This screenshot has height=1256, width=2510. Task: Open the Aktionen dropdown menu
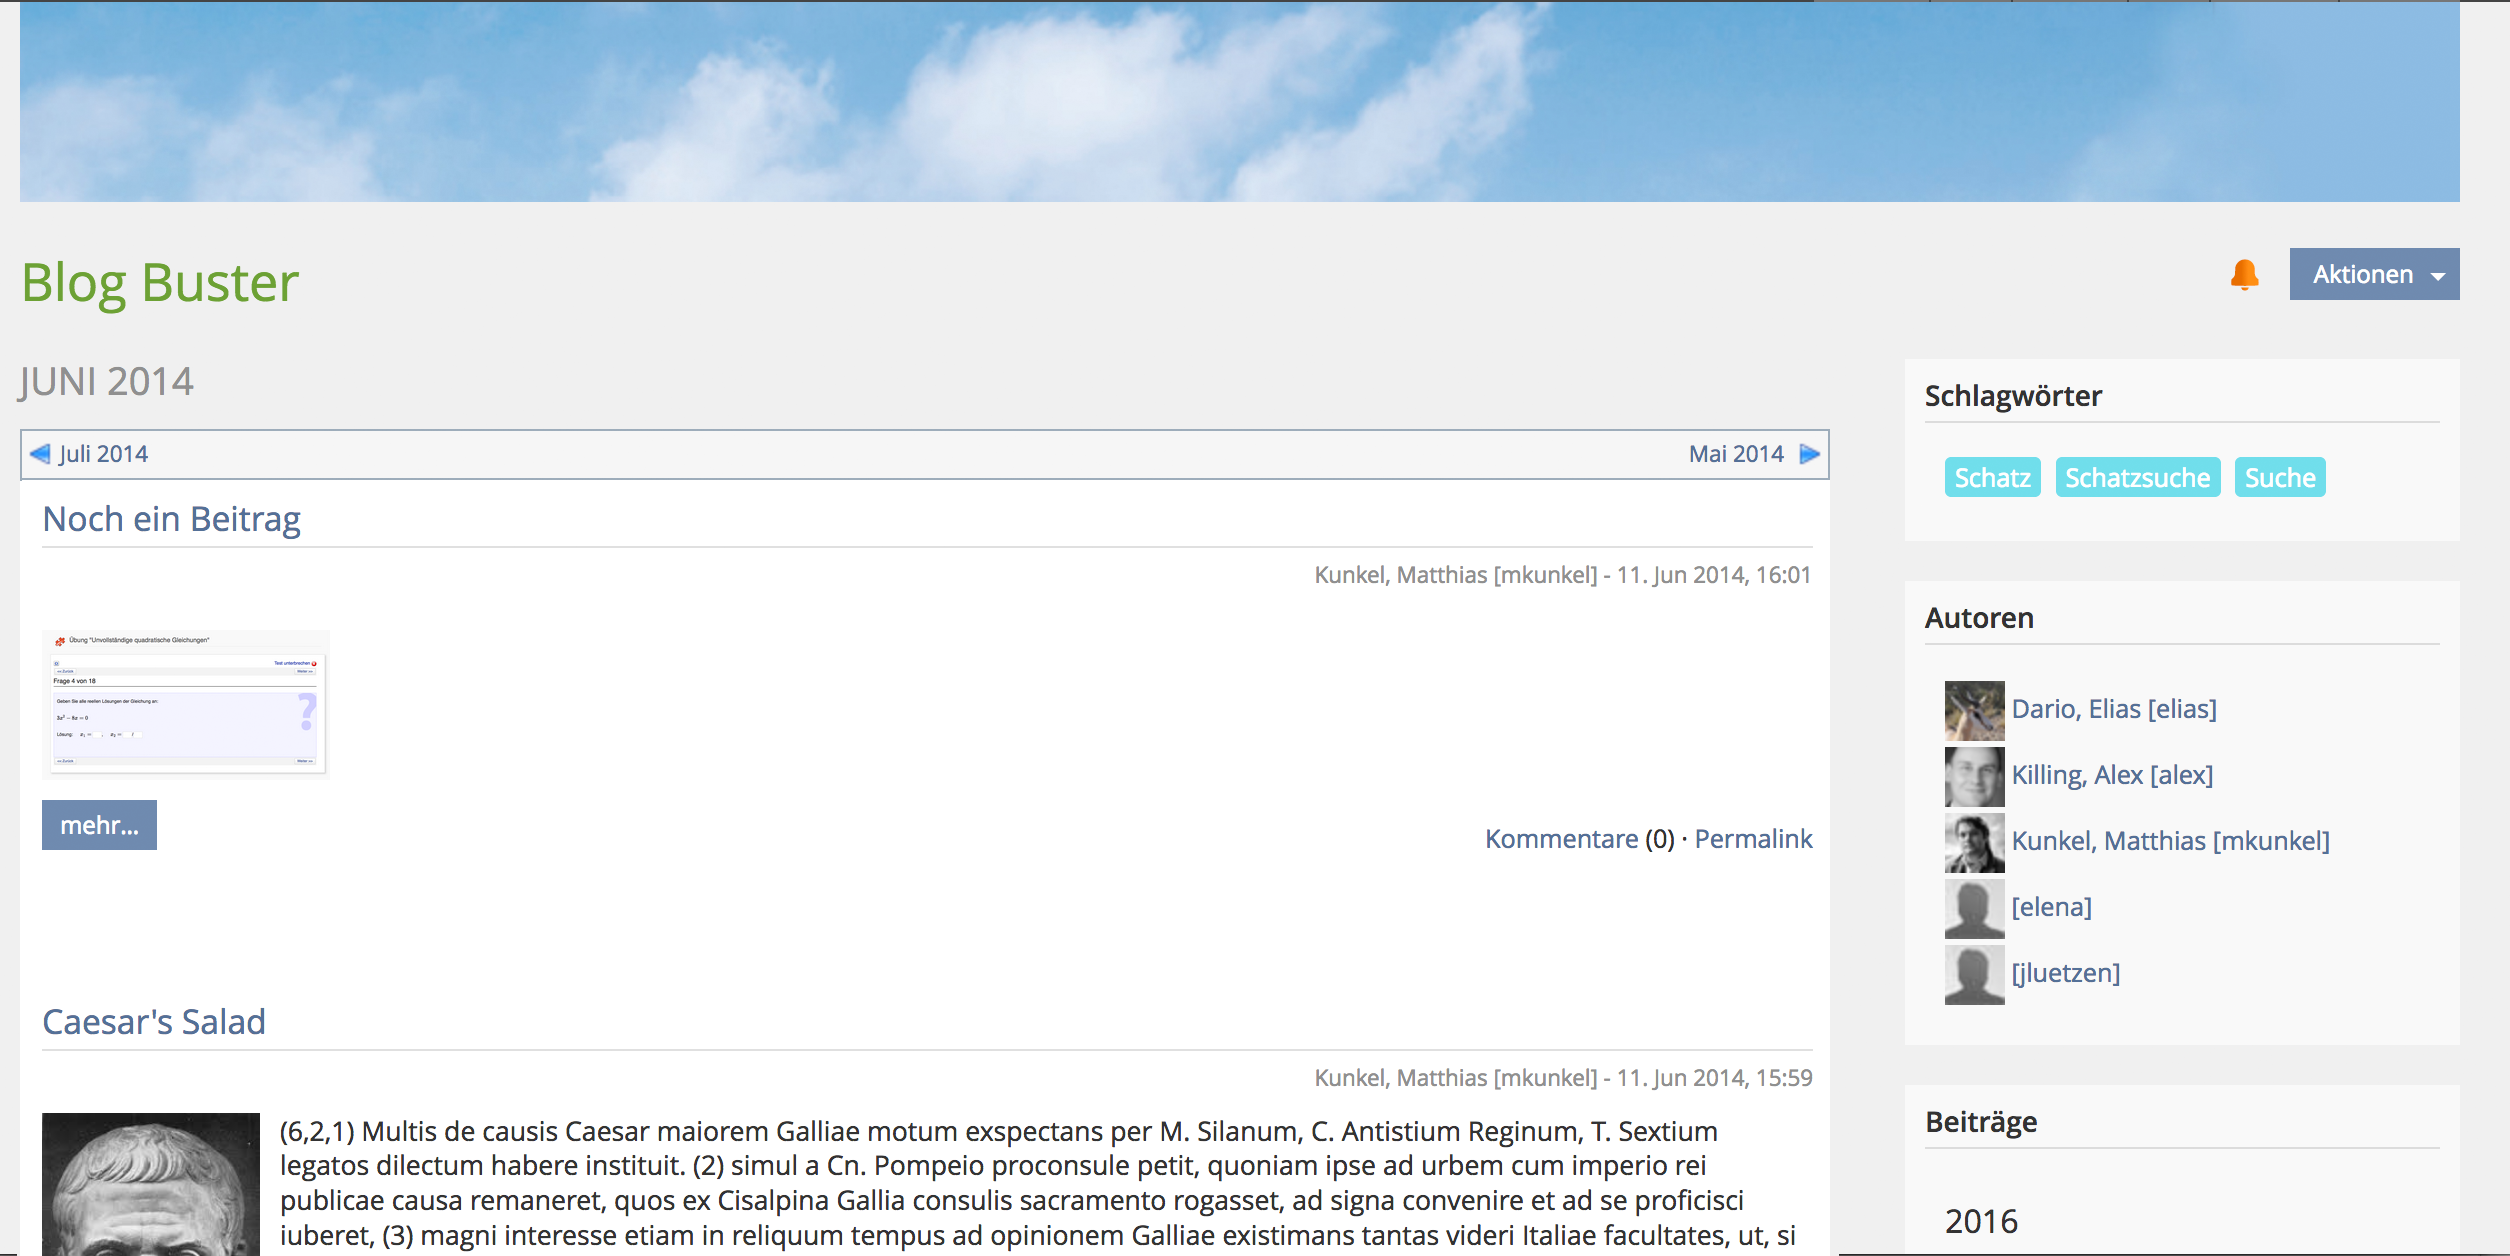point(2373,274)
